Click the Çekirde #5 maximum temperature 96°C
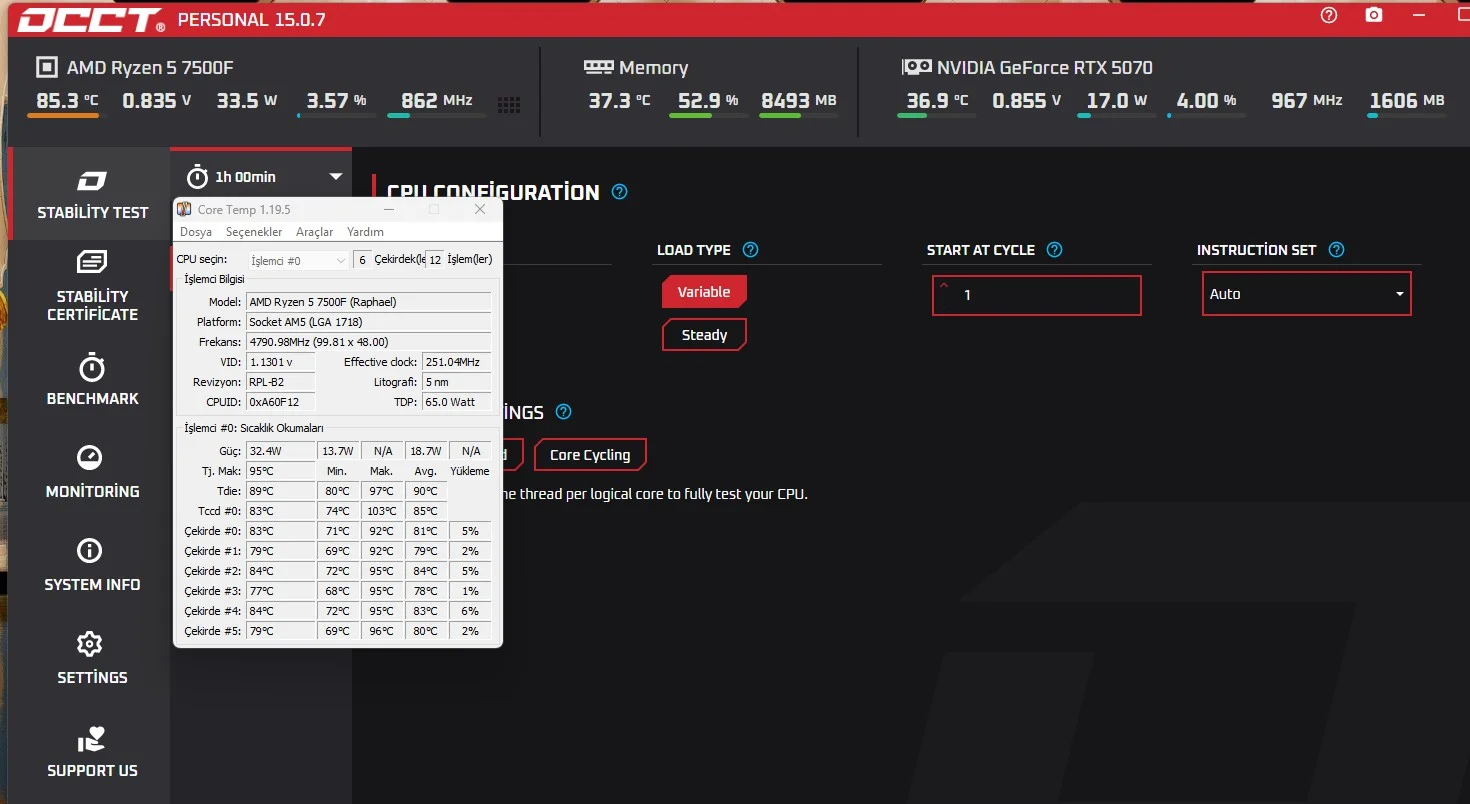 (382, 631)
